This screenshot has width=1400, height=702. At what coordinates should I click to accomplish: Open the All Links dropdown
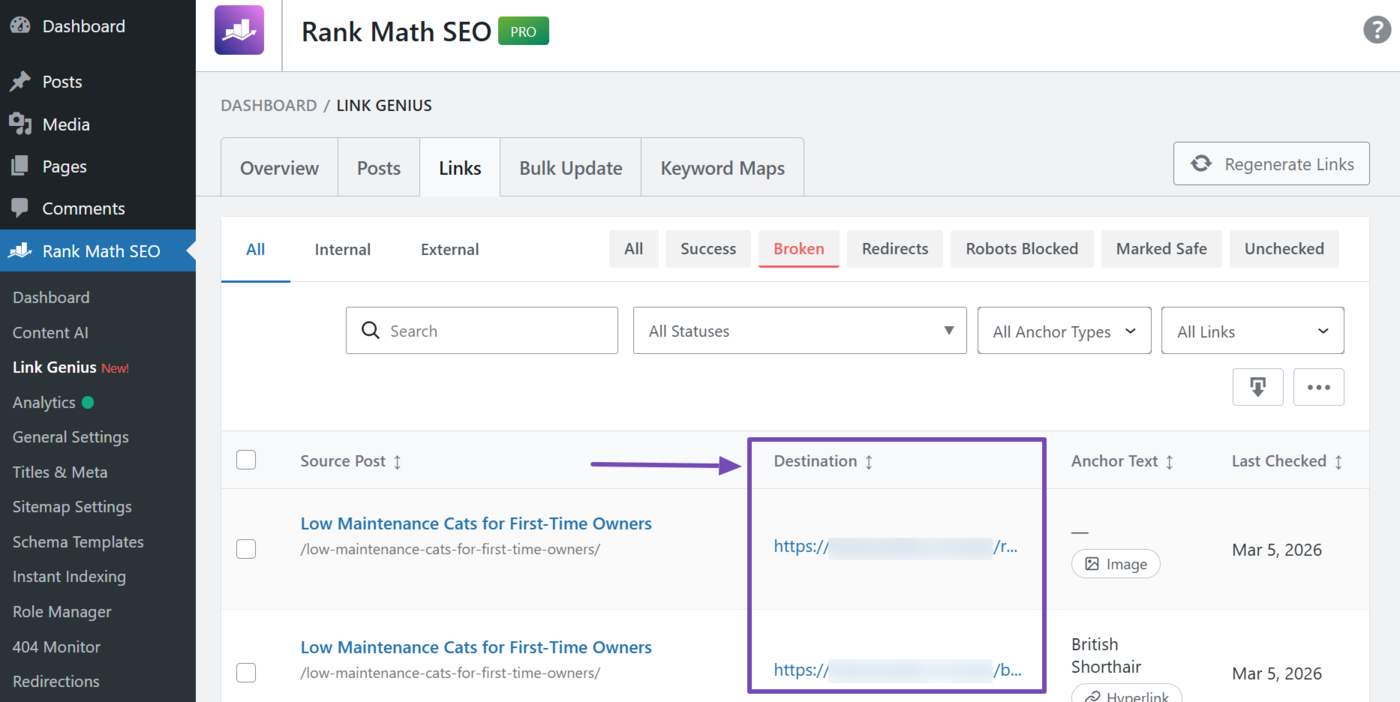click(1252, 330)
